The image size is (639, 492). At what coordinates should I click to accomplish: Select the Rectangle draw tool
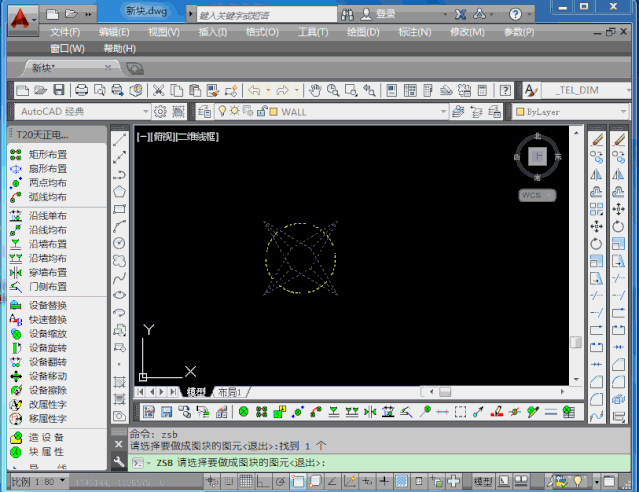(119, 209)
